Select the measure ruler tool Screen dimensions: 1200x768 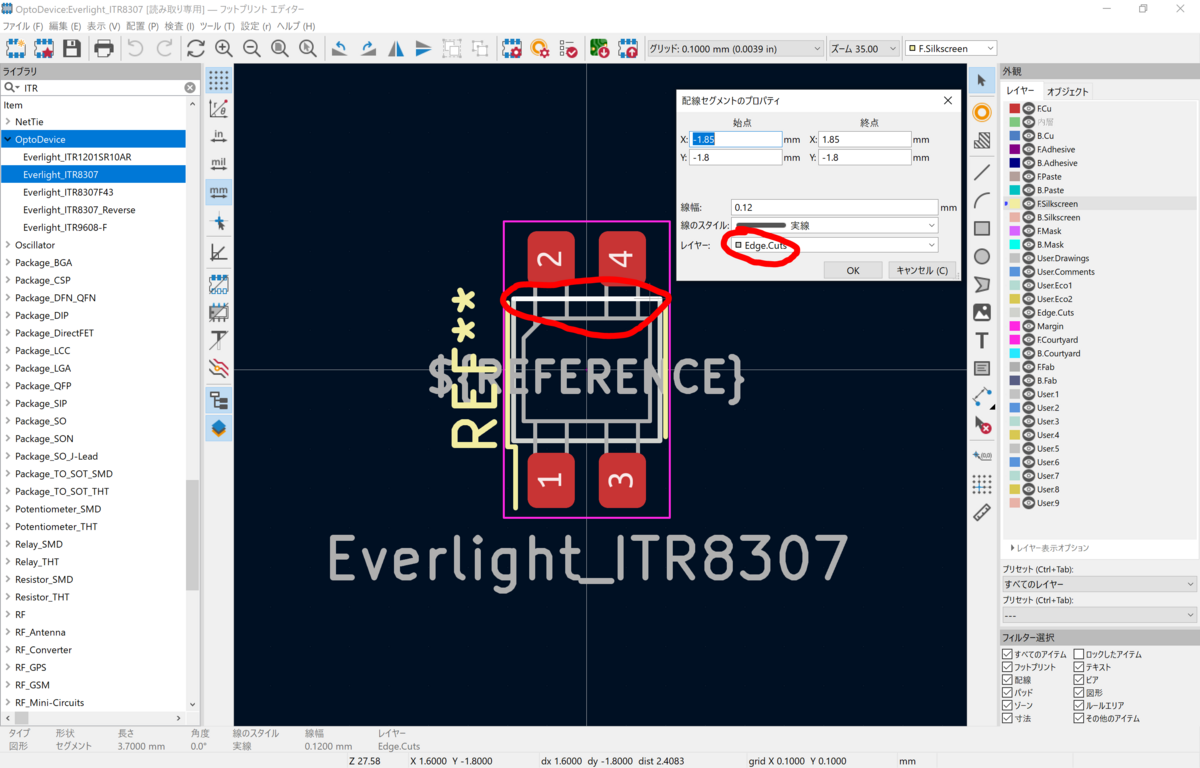tap(982, 513)
